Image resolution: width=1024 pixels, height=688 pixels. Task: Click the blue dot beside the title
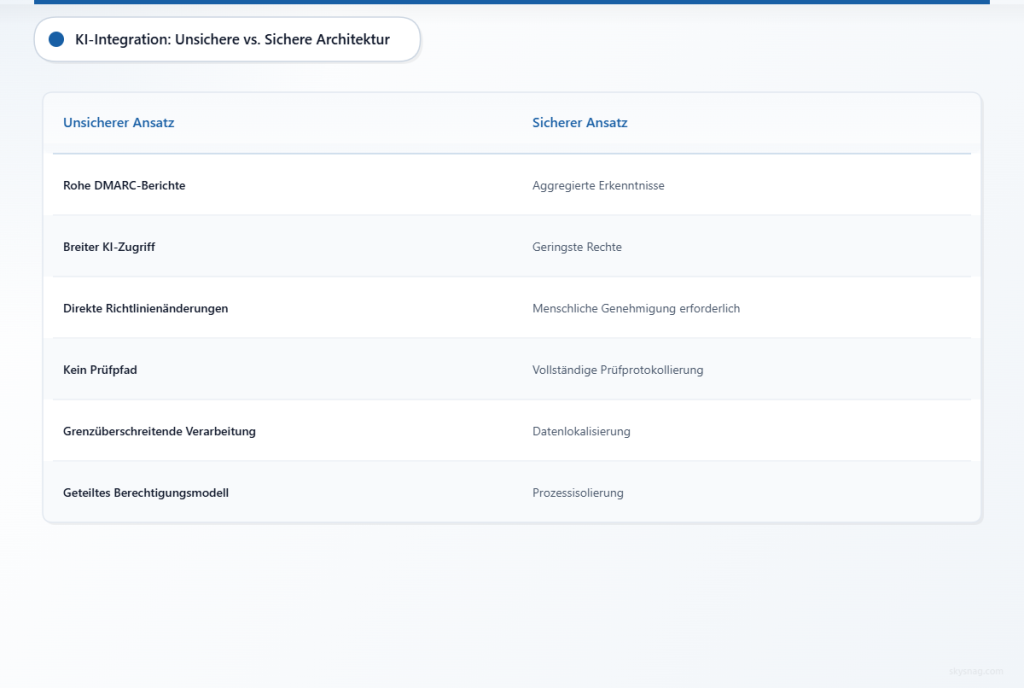point(57,39)
